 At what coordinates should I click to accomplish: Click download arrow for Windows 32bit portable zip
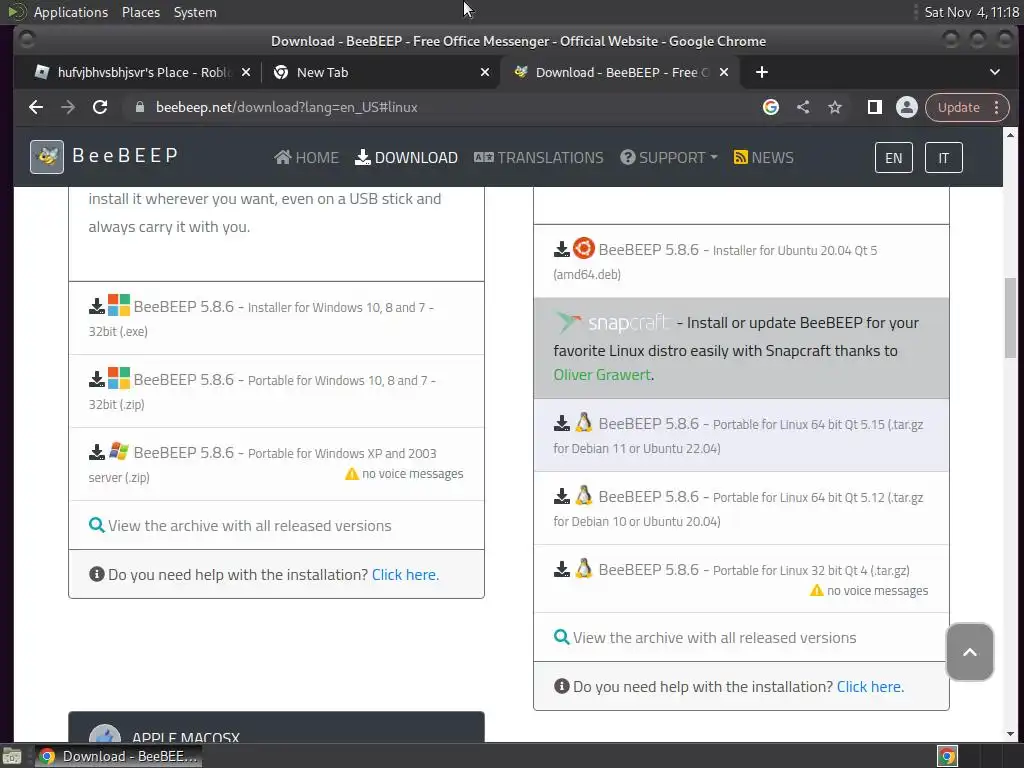click(97, 379)
